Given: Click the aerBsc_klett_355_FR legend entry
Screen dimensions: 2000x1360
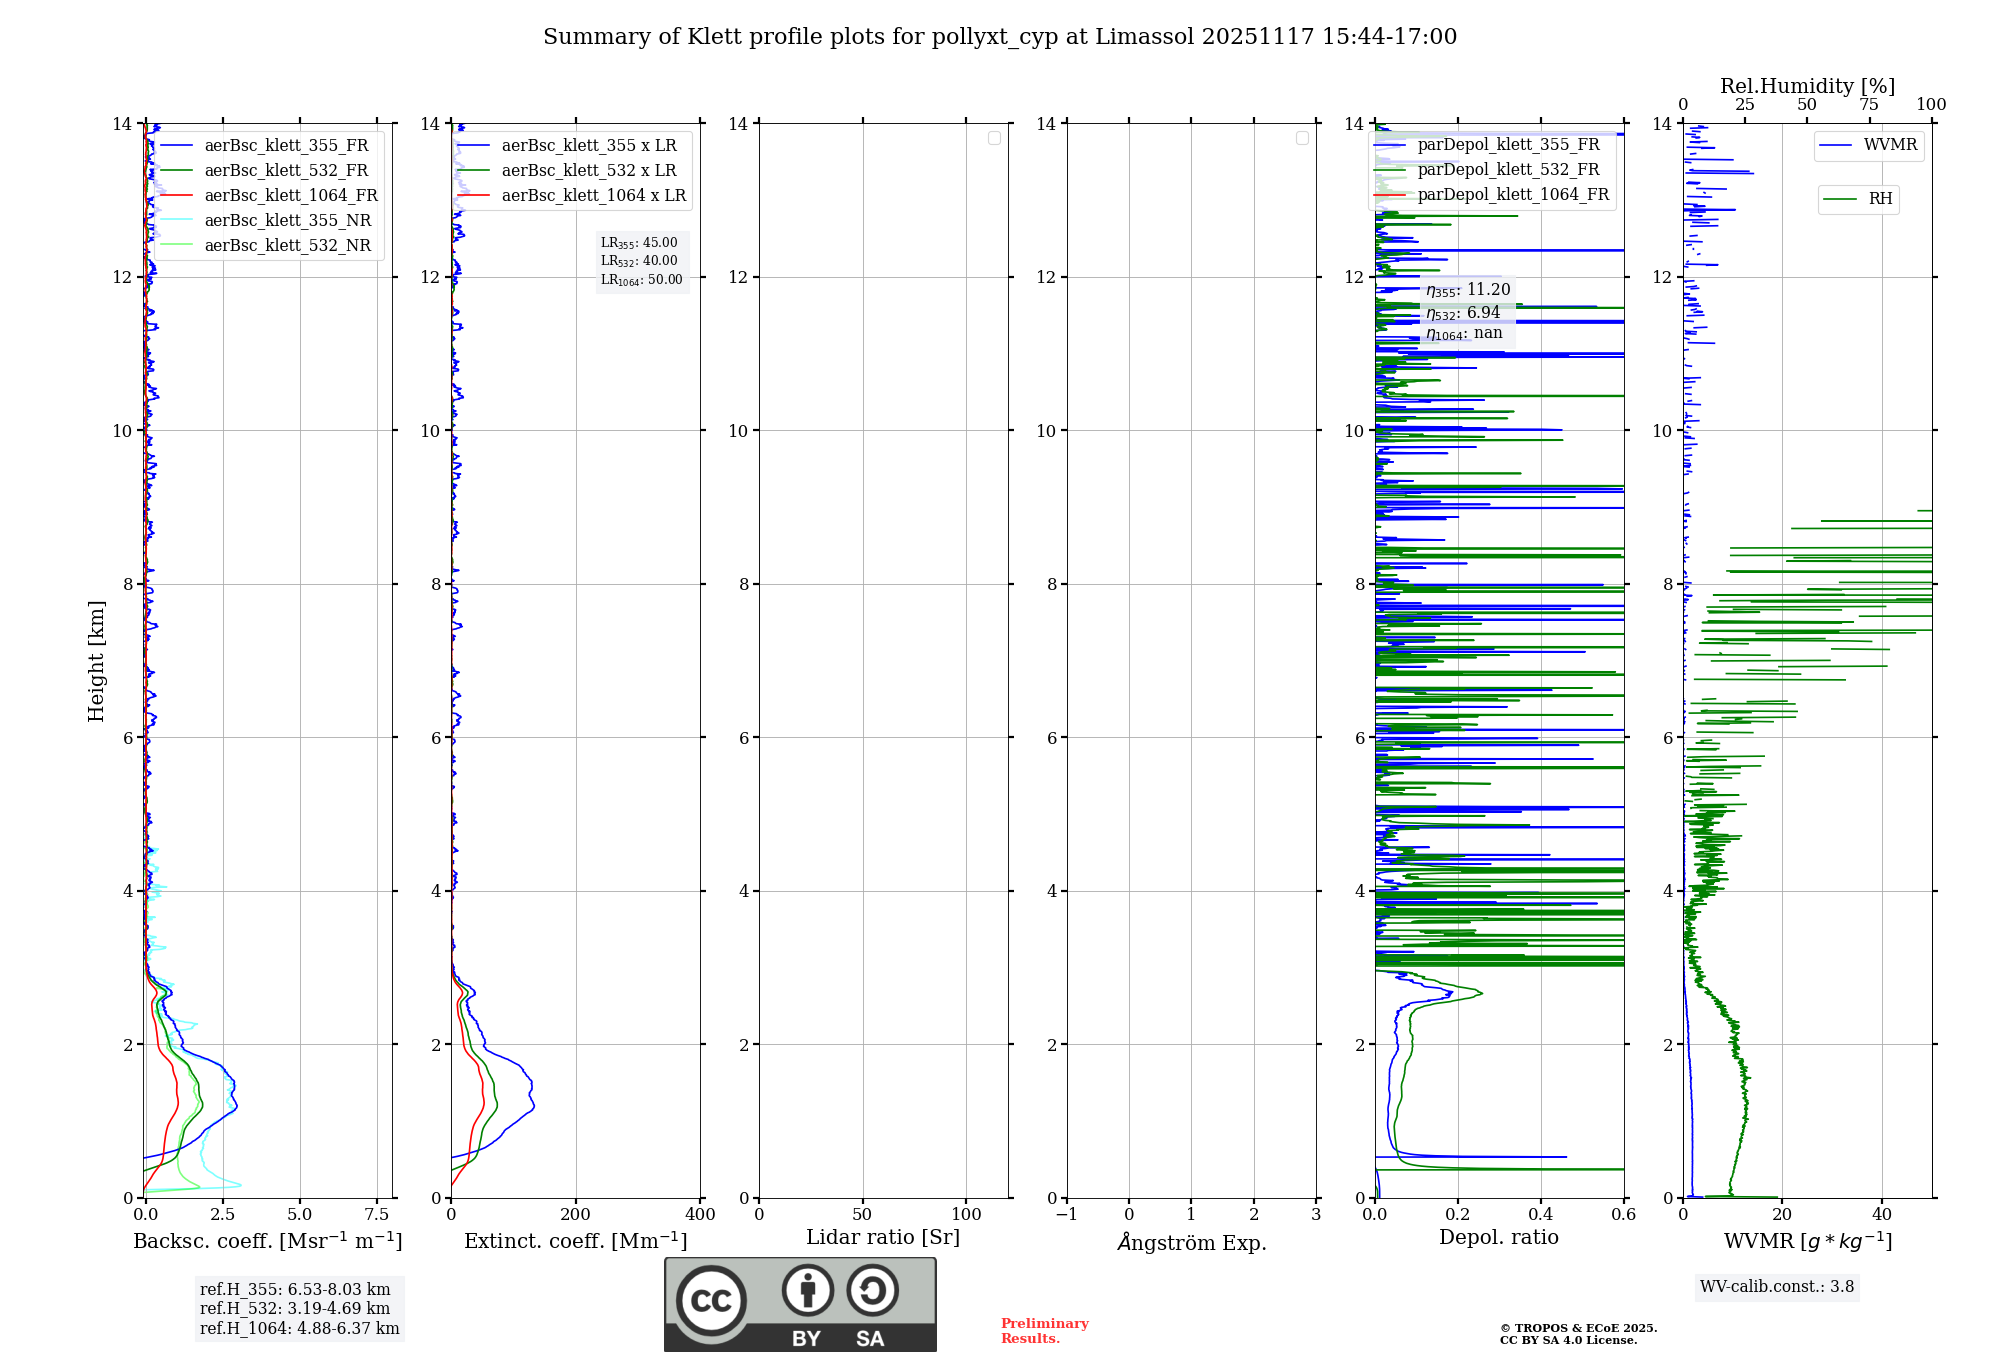Looking at the screenshot, I should point(286,146).
